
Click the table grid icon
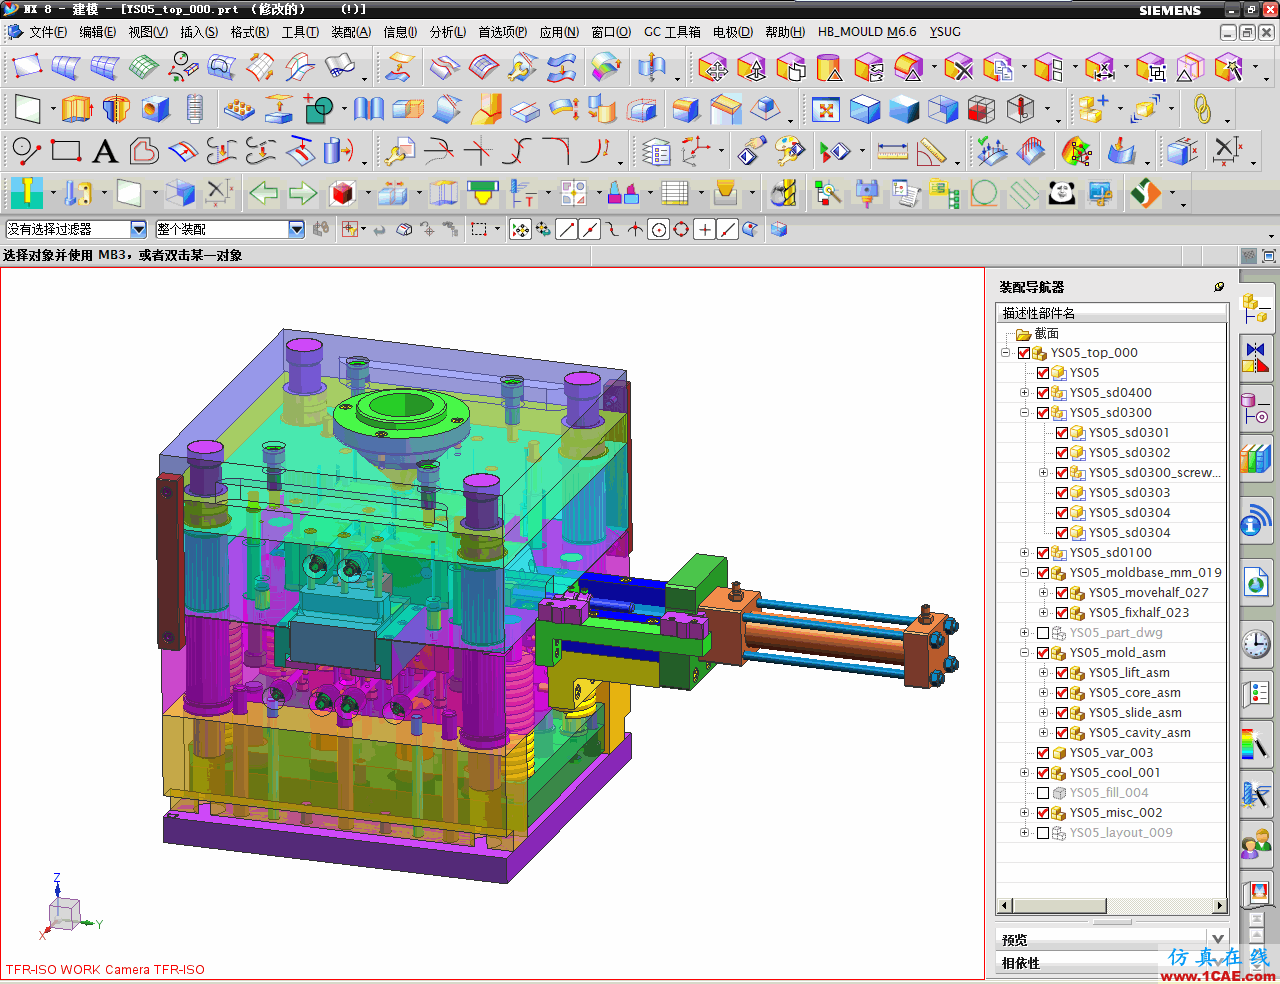[675, 192]
